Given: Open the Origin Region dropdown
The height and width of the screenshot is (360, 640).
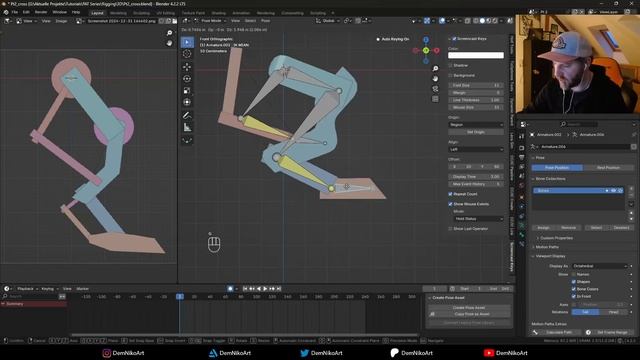Looking at the screenshot, I should [476, 124].
